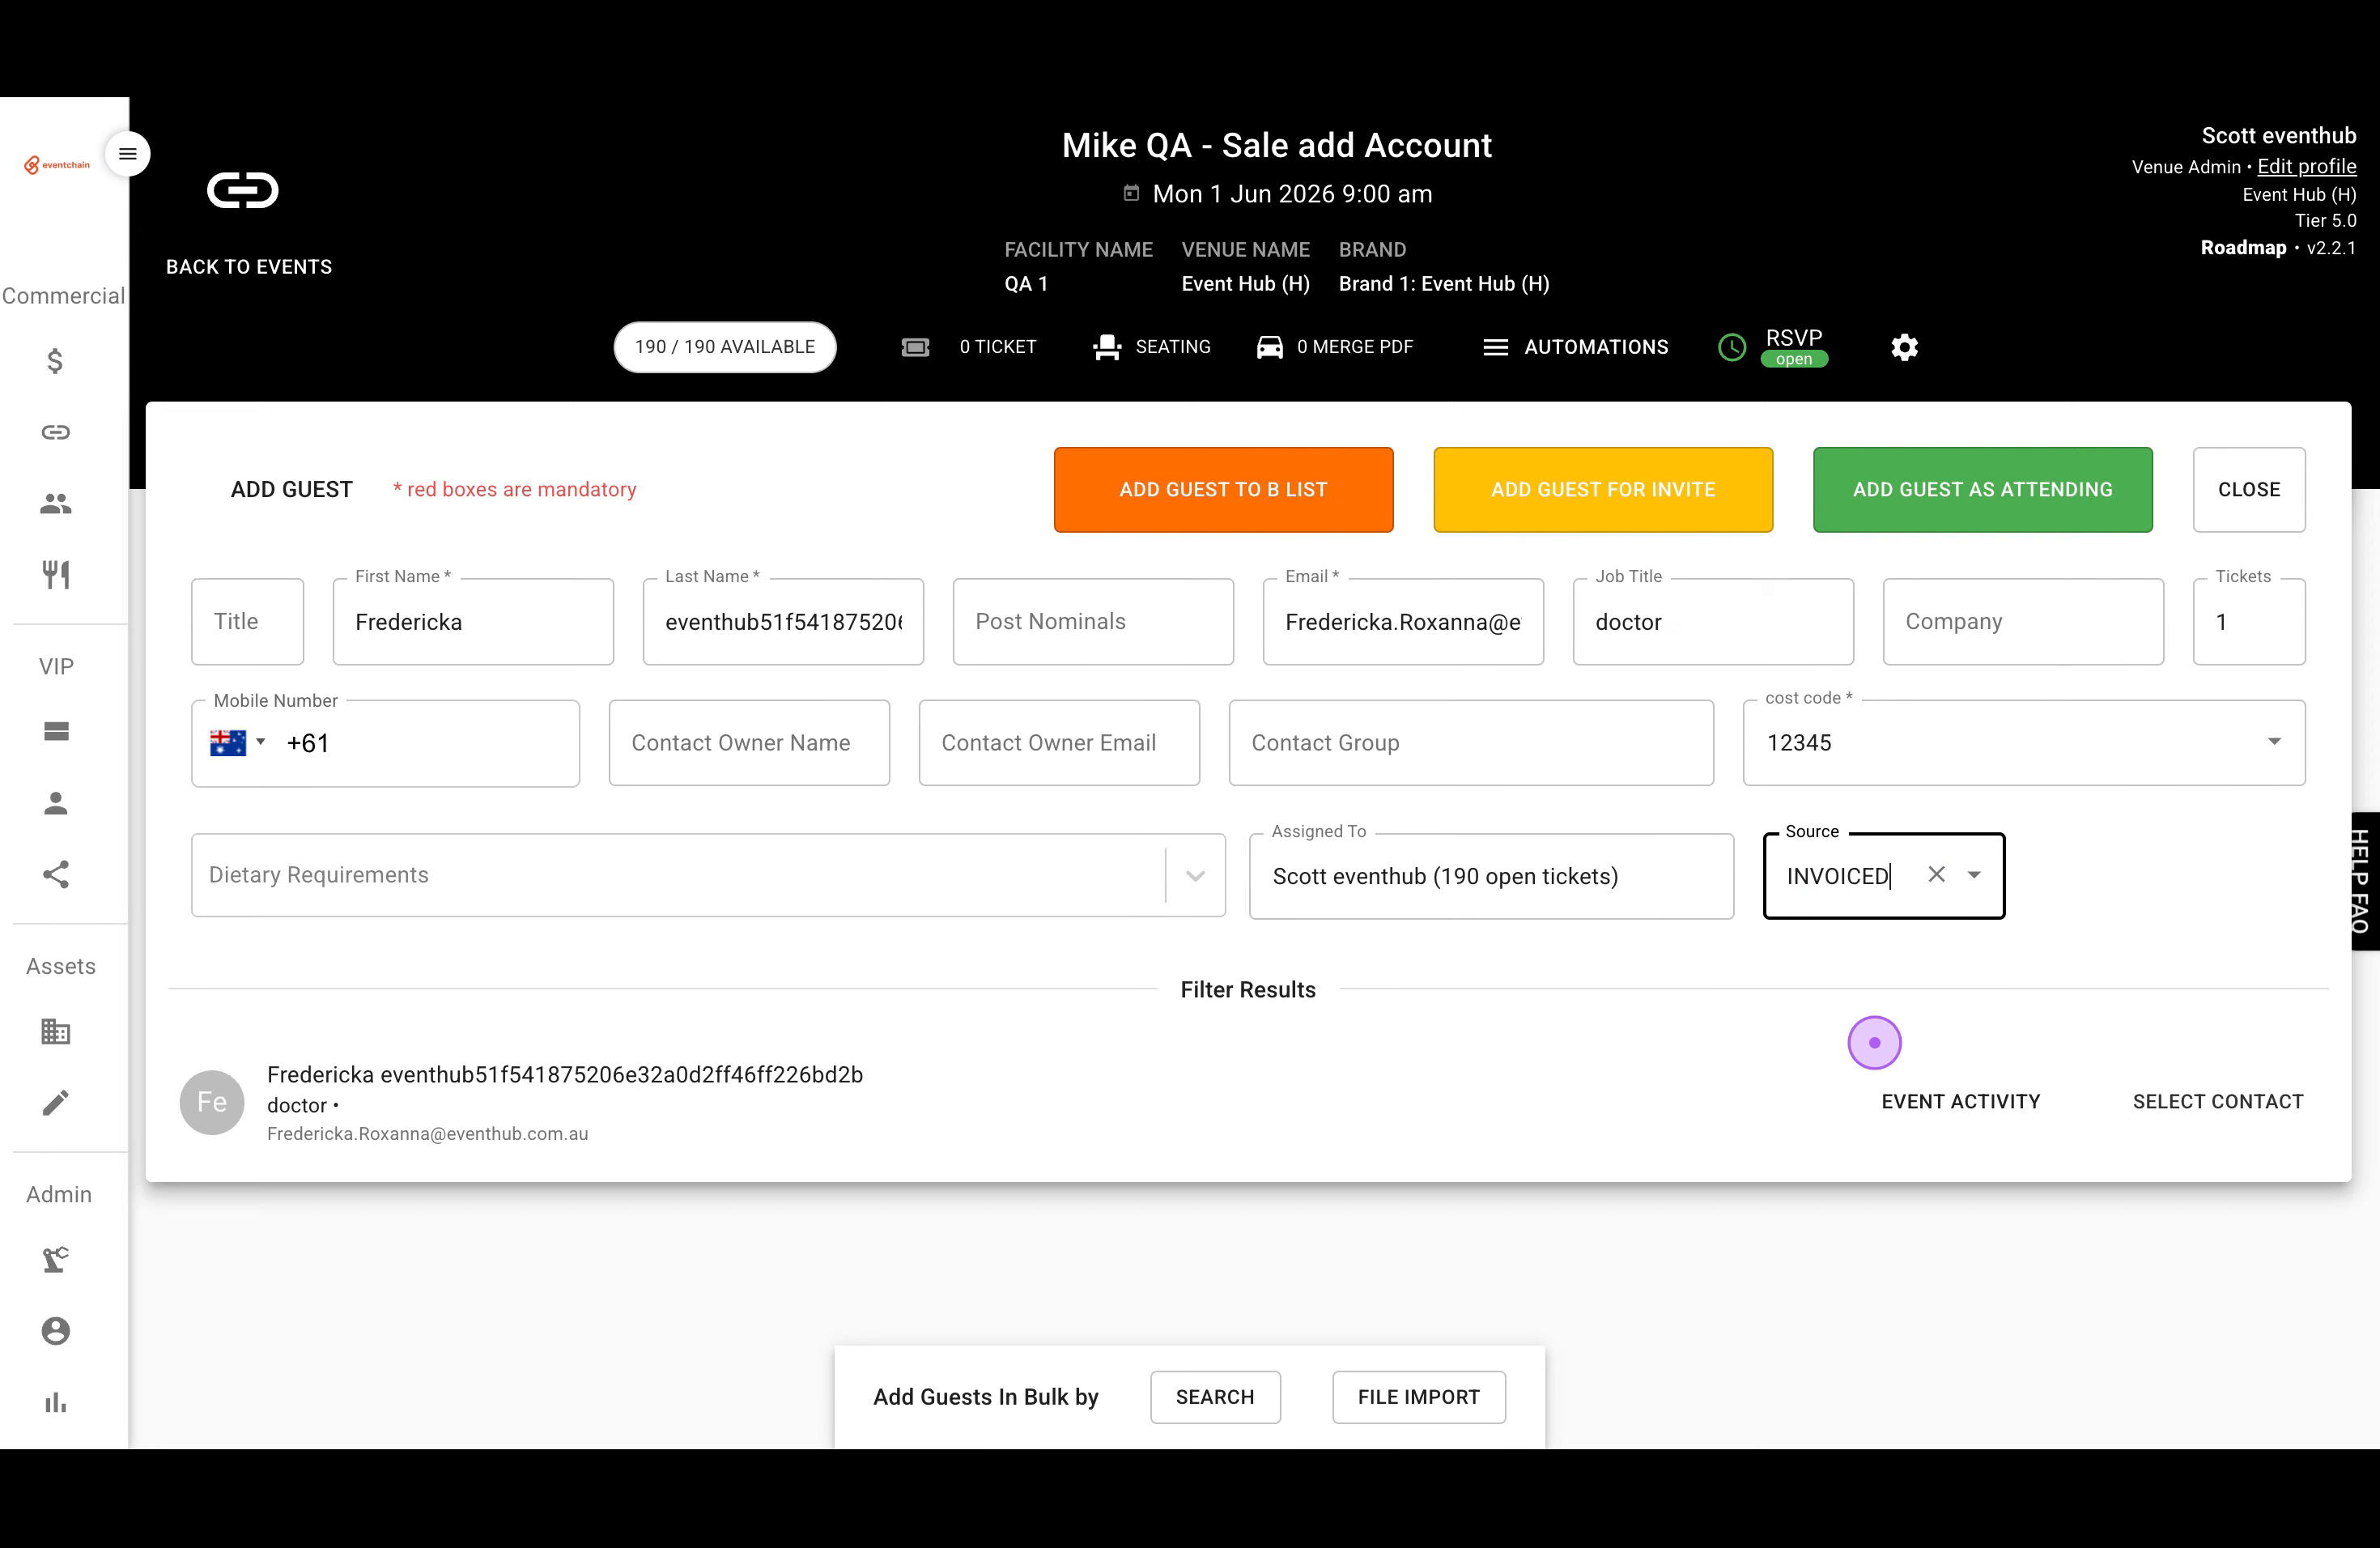Viewport: 2380px width, 1548px height.
Task: Open the building Assets icon
Action: 56,1031
